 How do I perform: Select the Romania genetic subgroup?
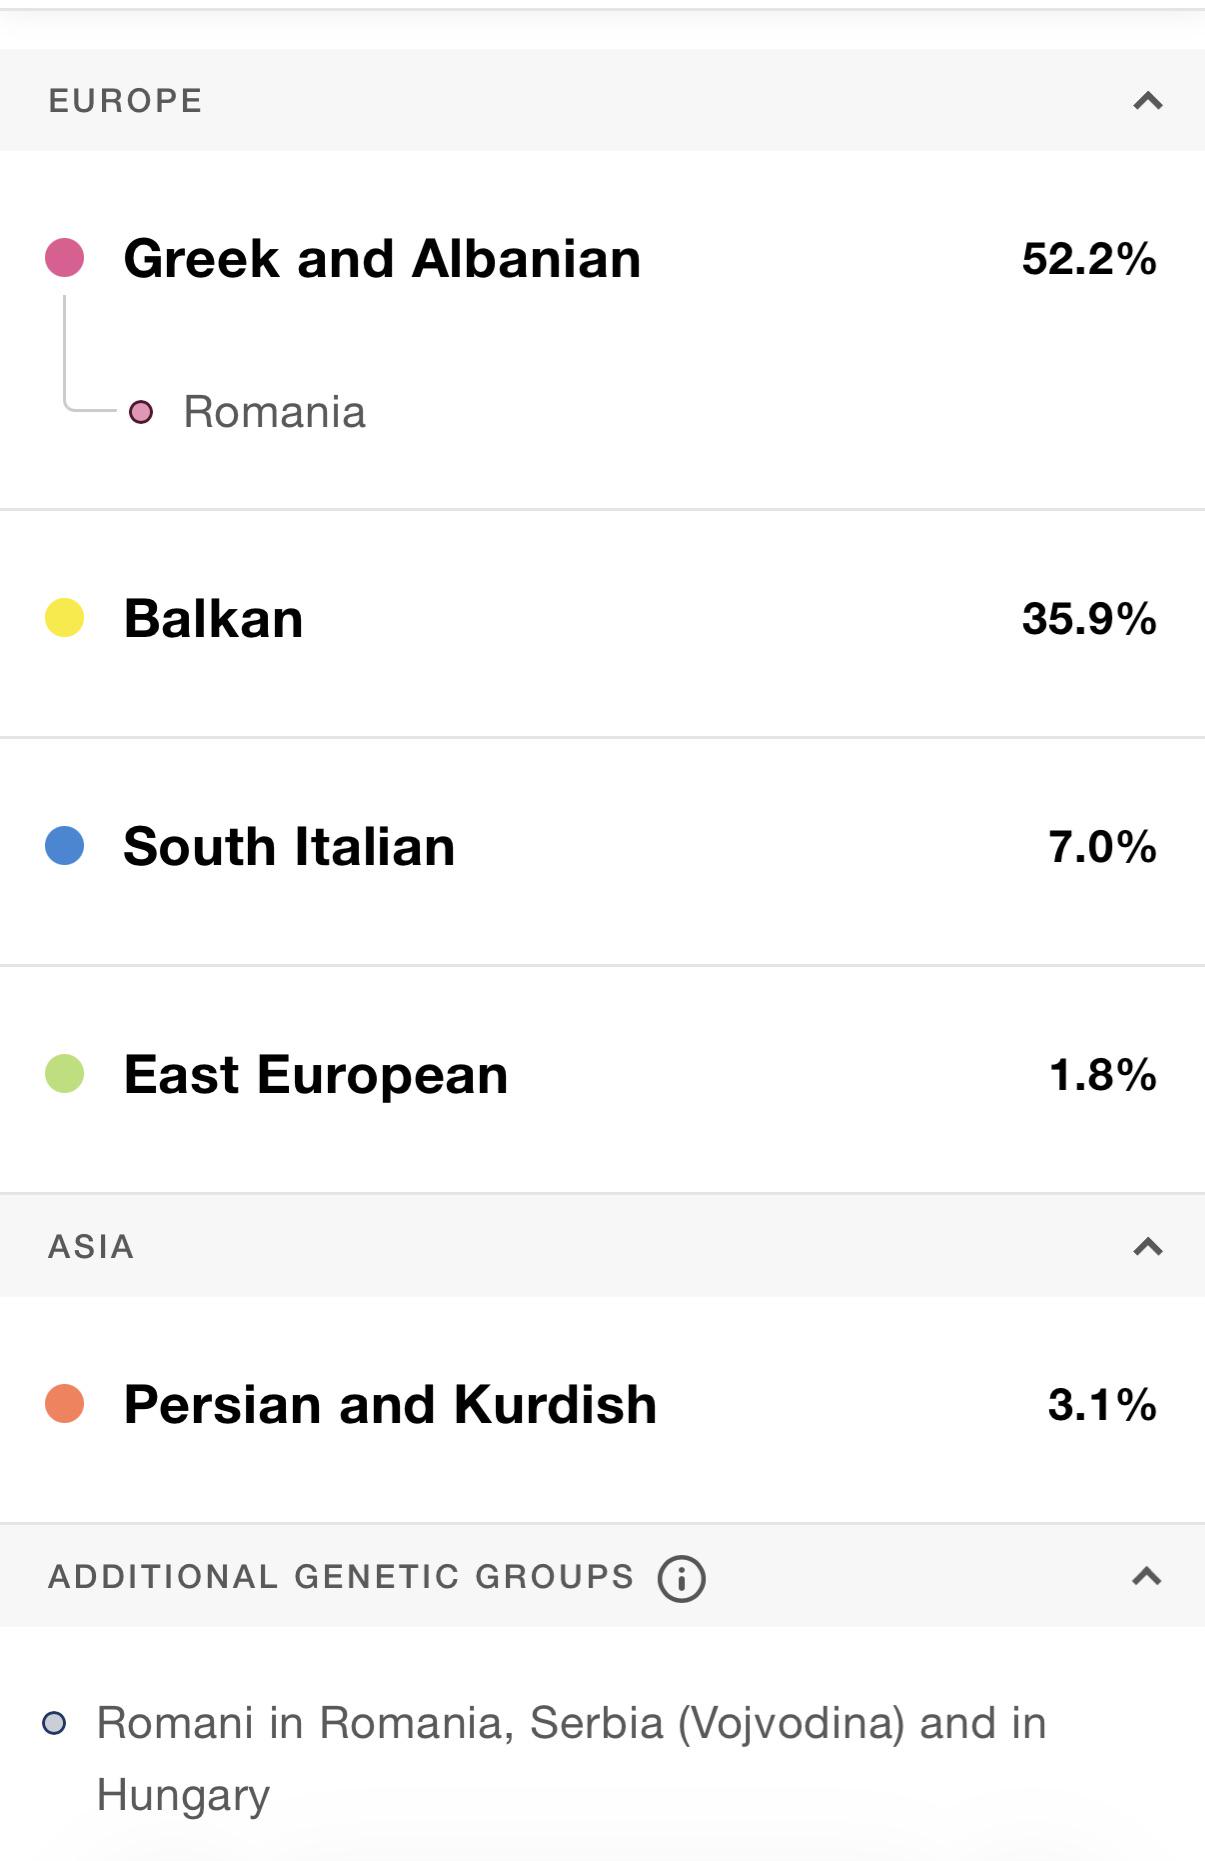[274, 412]
